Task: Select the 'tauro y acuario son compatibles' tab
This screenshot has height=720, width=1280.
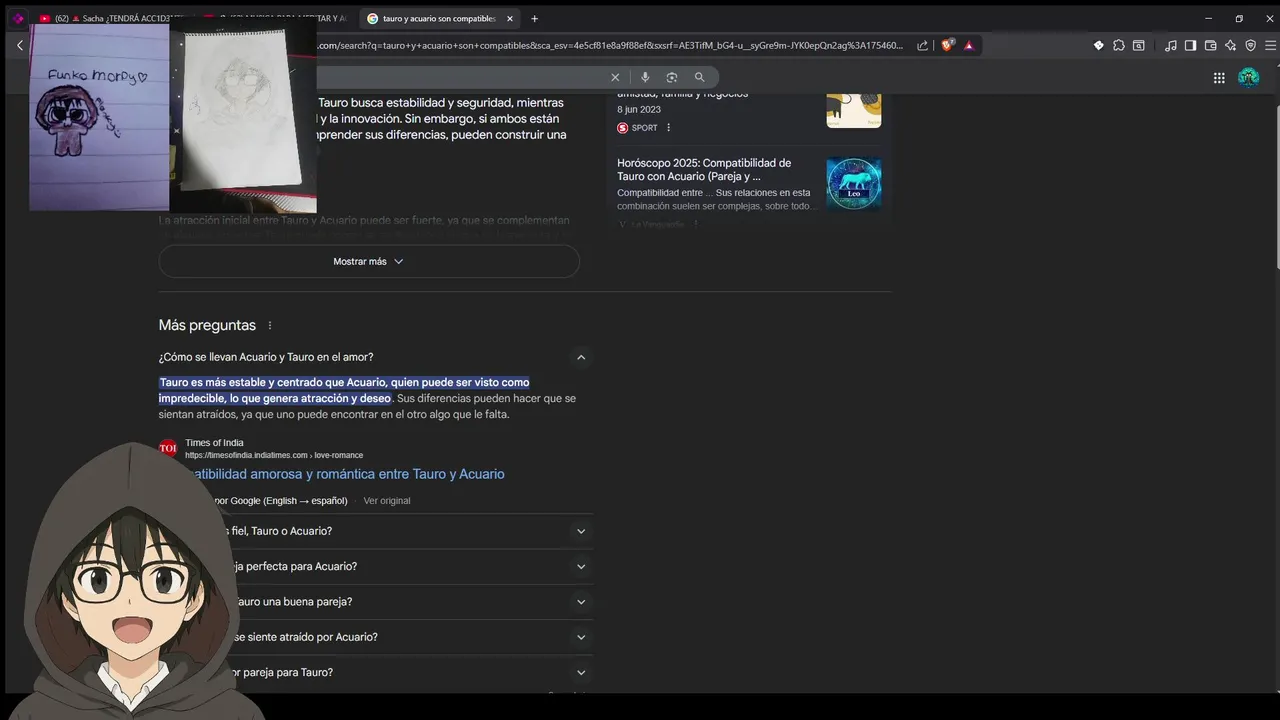Action: coord(438,18)
